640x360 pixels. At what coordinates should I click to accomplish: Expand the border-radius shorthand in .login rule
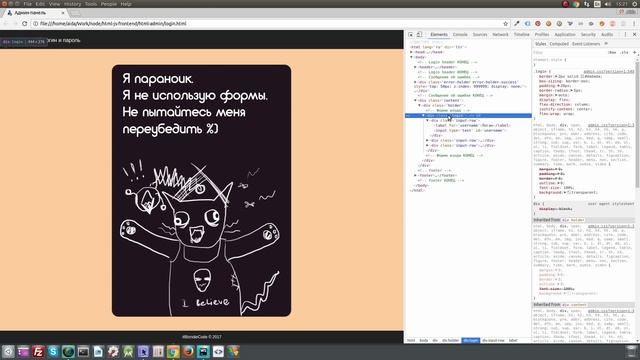point(571,91)
